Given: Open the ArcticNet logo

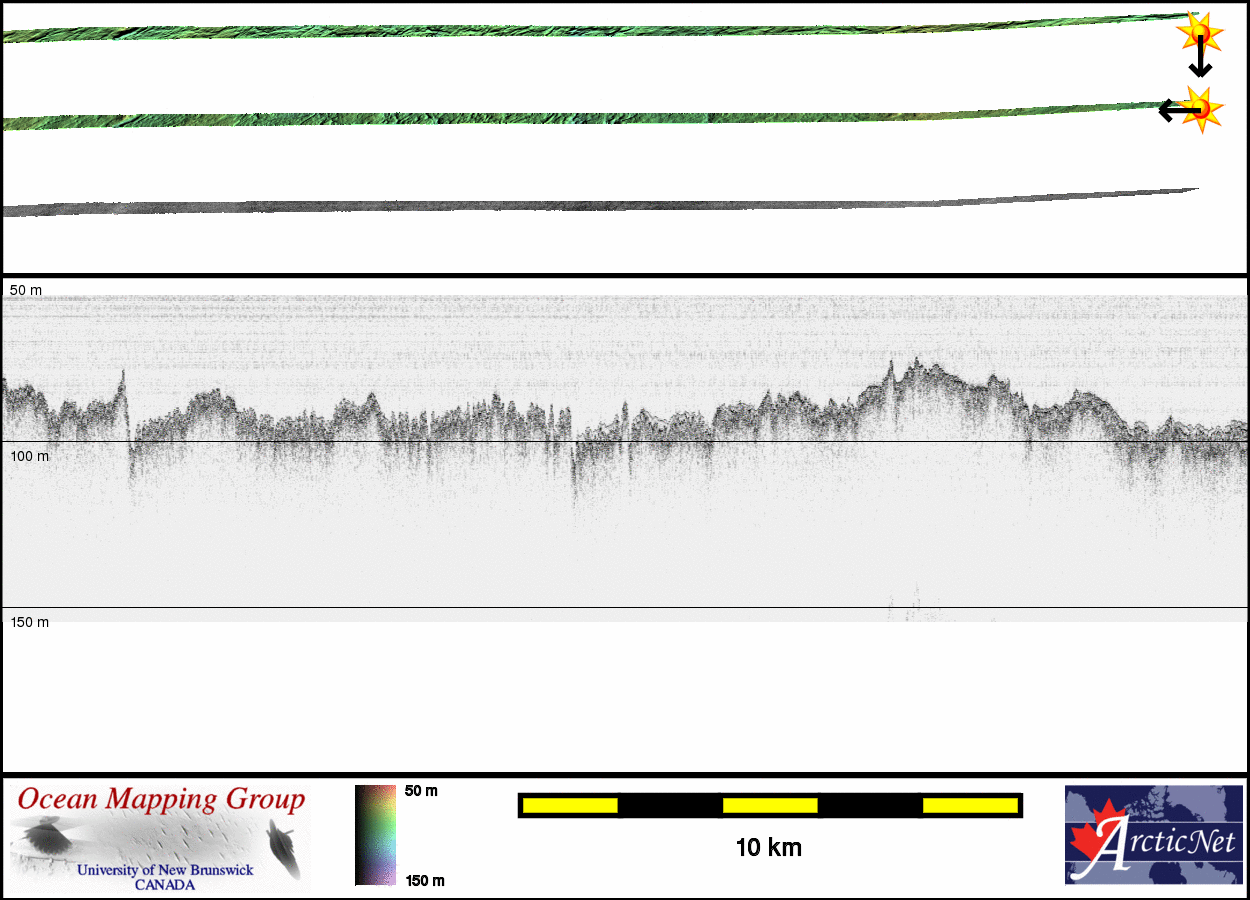Looking at the screenshot, I should coord(1151,835).
